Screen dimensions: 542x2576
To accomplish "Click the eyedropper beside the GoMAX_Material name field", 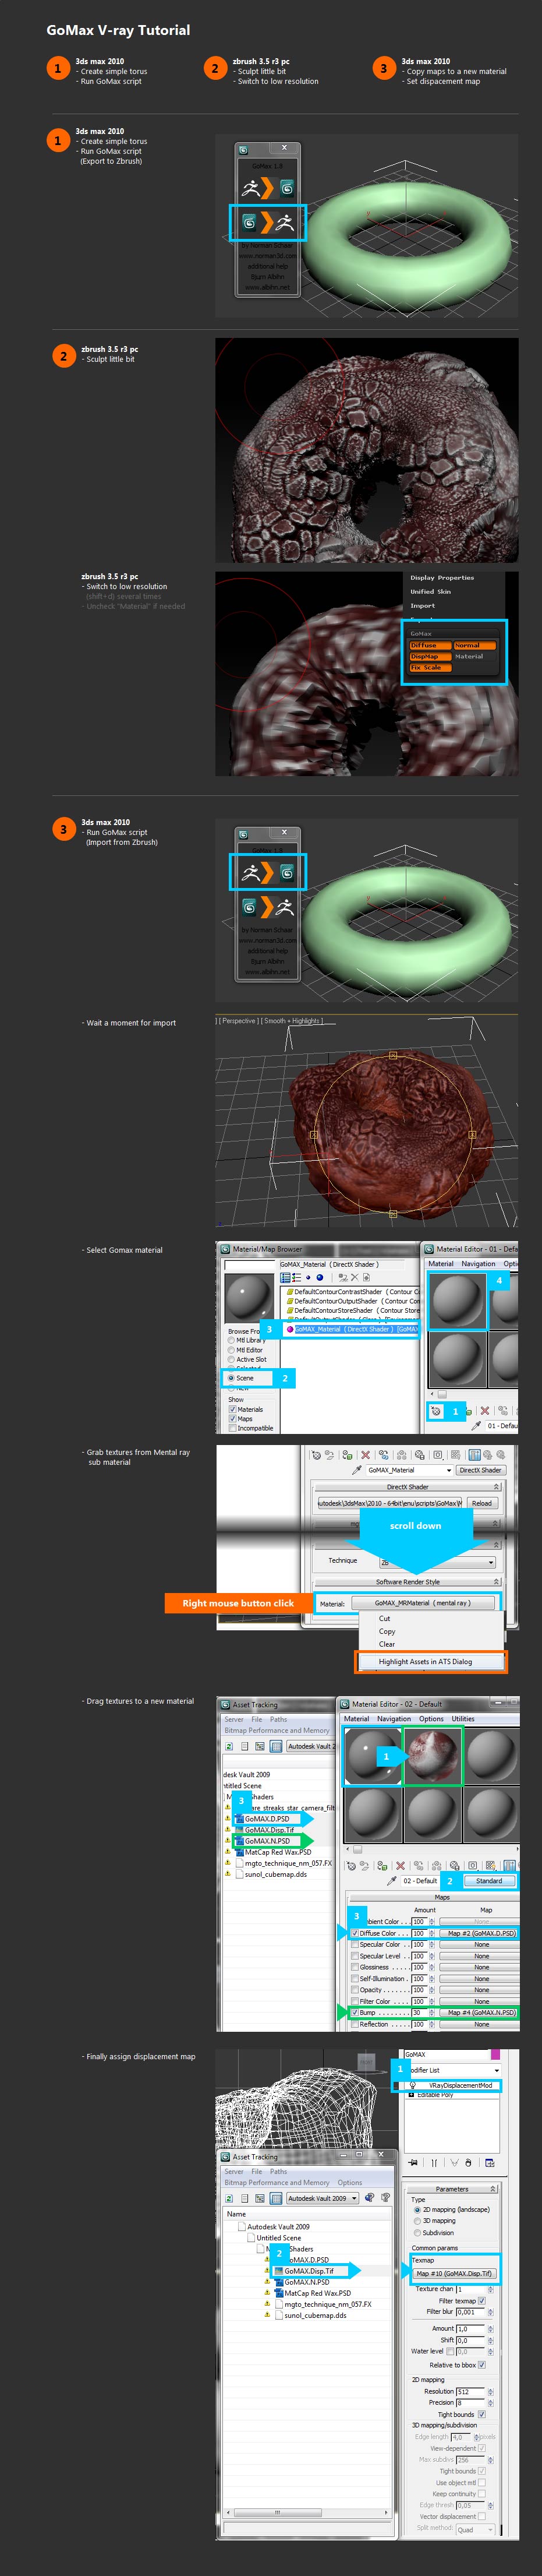I will tap(357, 1470).
